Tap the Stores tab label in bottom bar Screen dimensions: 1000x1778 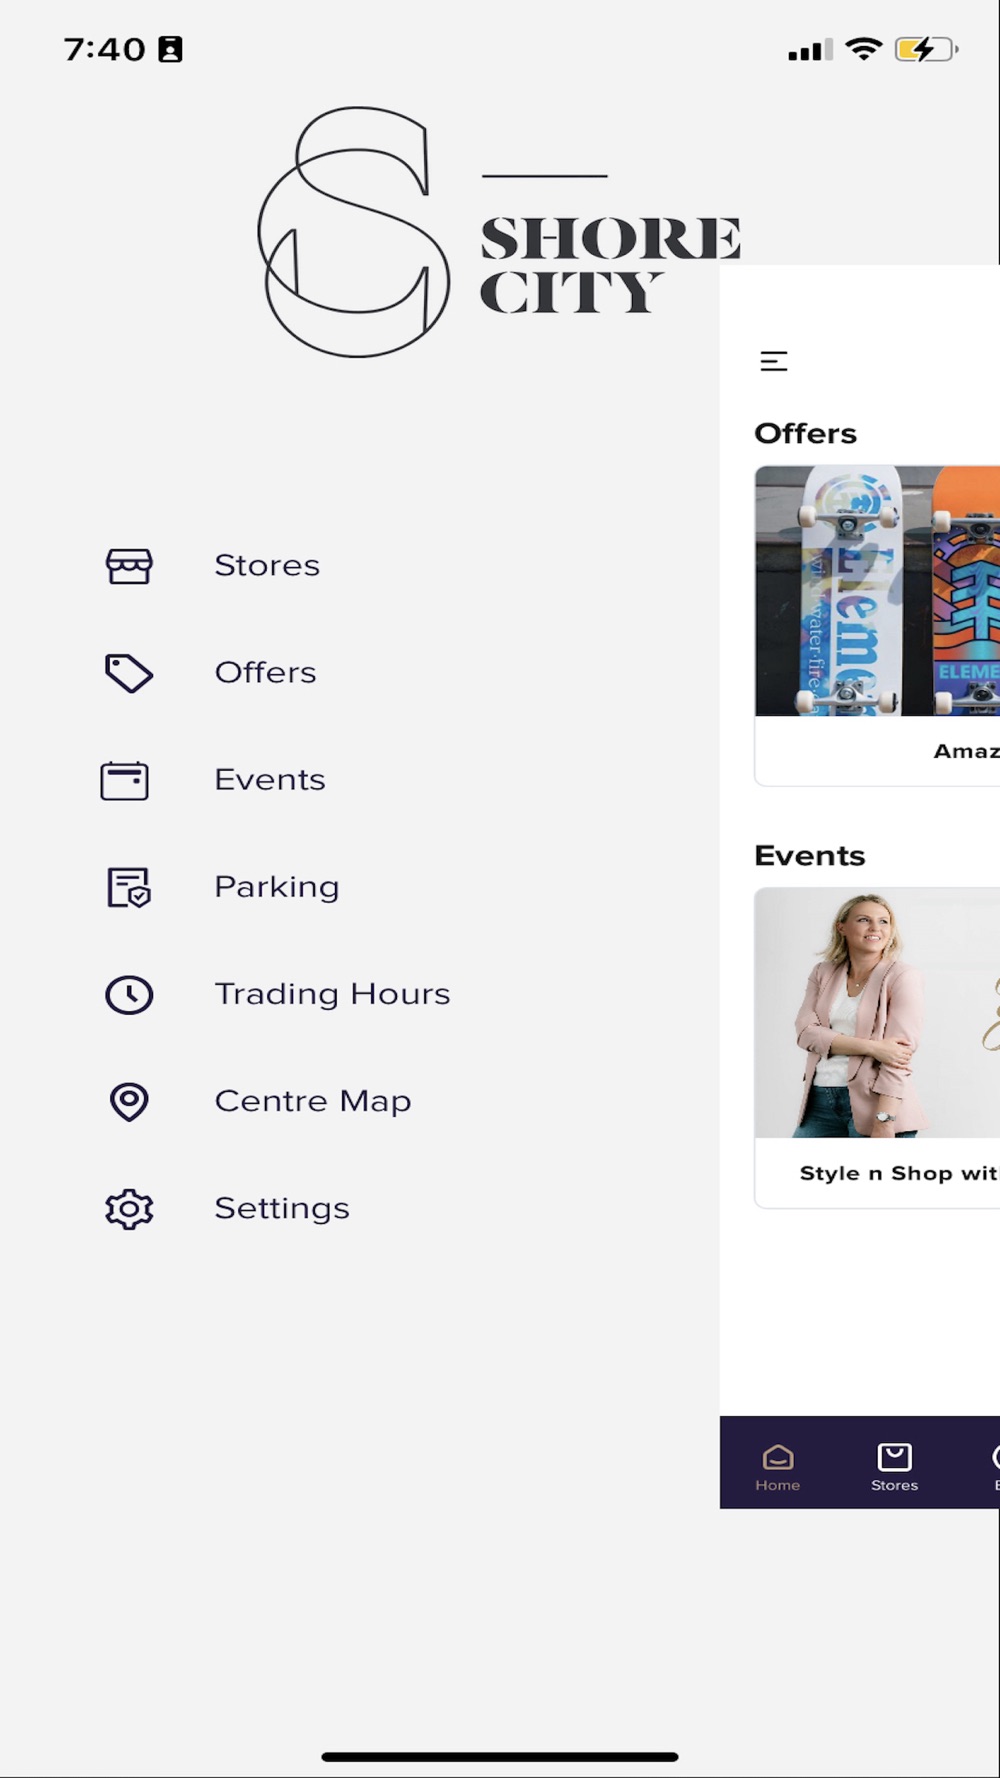(894, 1485)
